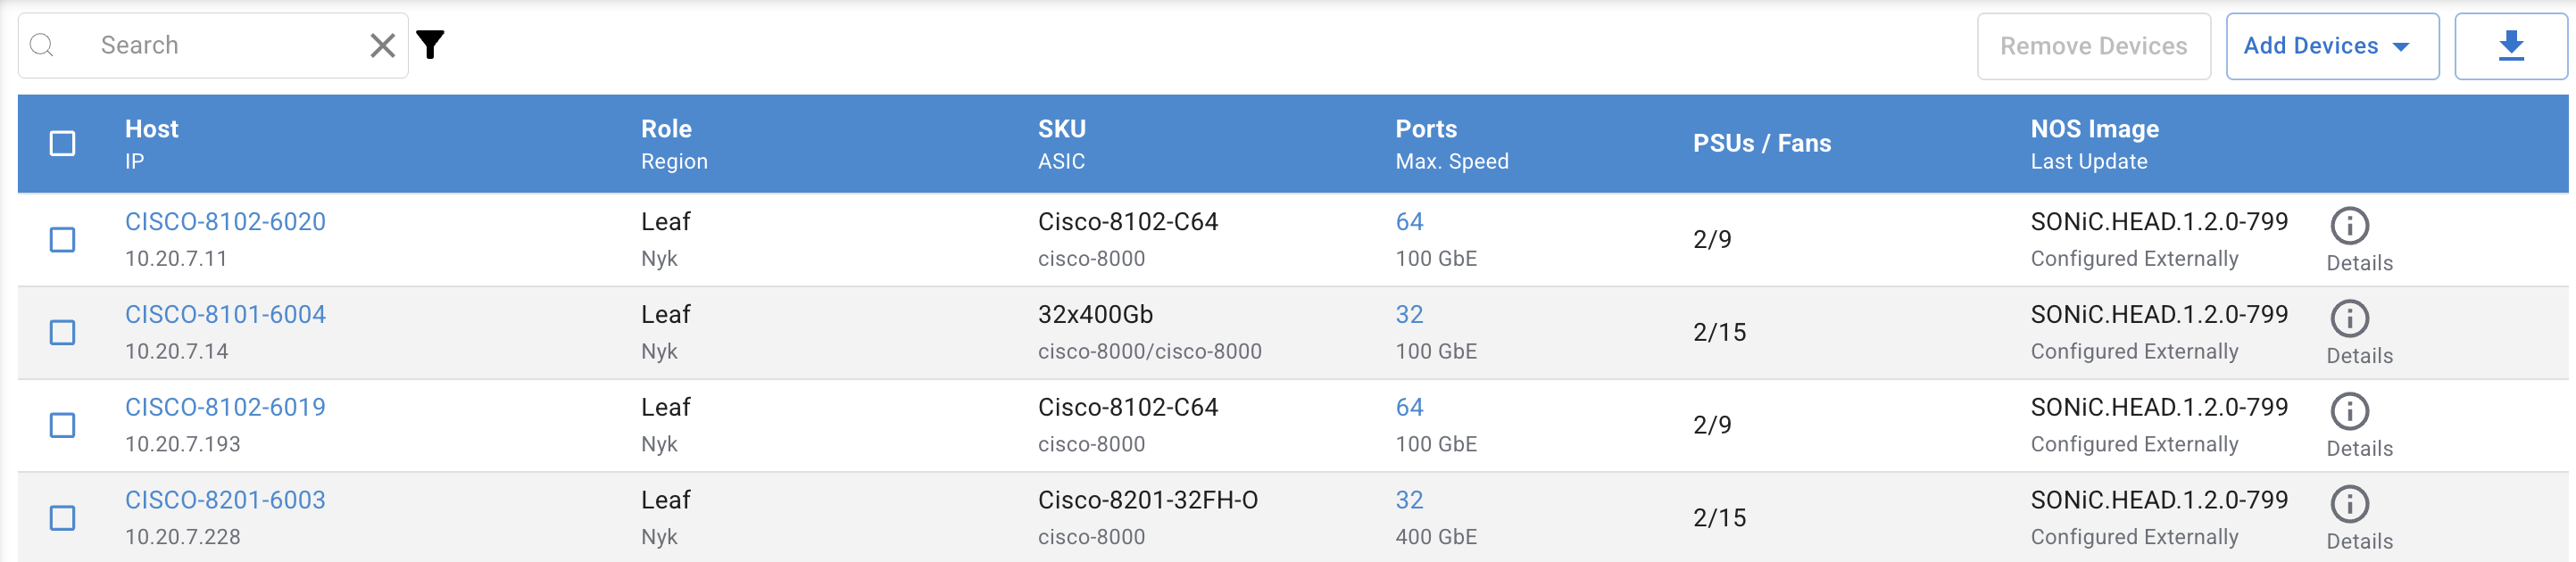The image size is (2576, 562).
Task: Click the download icon button
Action: click(x=2510, y=46)
